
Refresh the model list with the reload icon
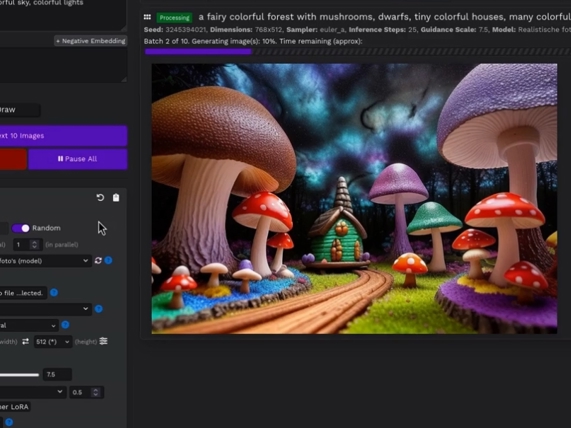coord(98,260)
